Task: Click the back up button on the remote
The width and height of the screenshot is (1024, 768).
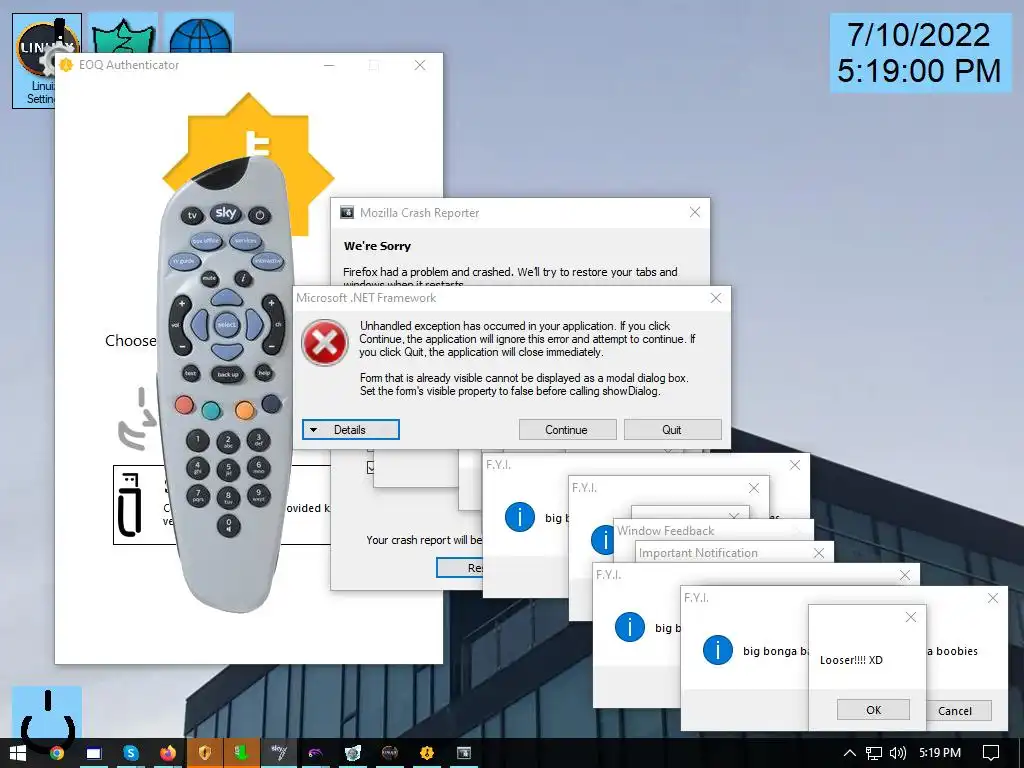Action: (227, 374)
